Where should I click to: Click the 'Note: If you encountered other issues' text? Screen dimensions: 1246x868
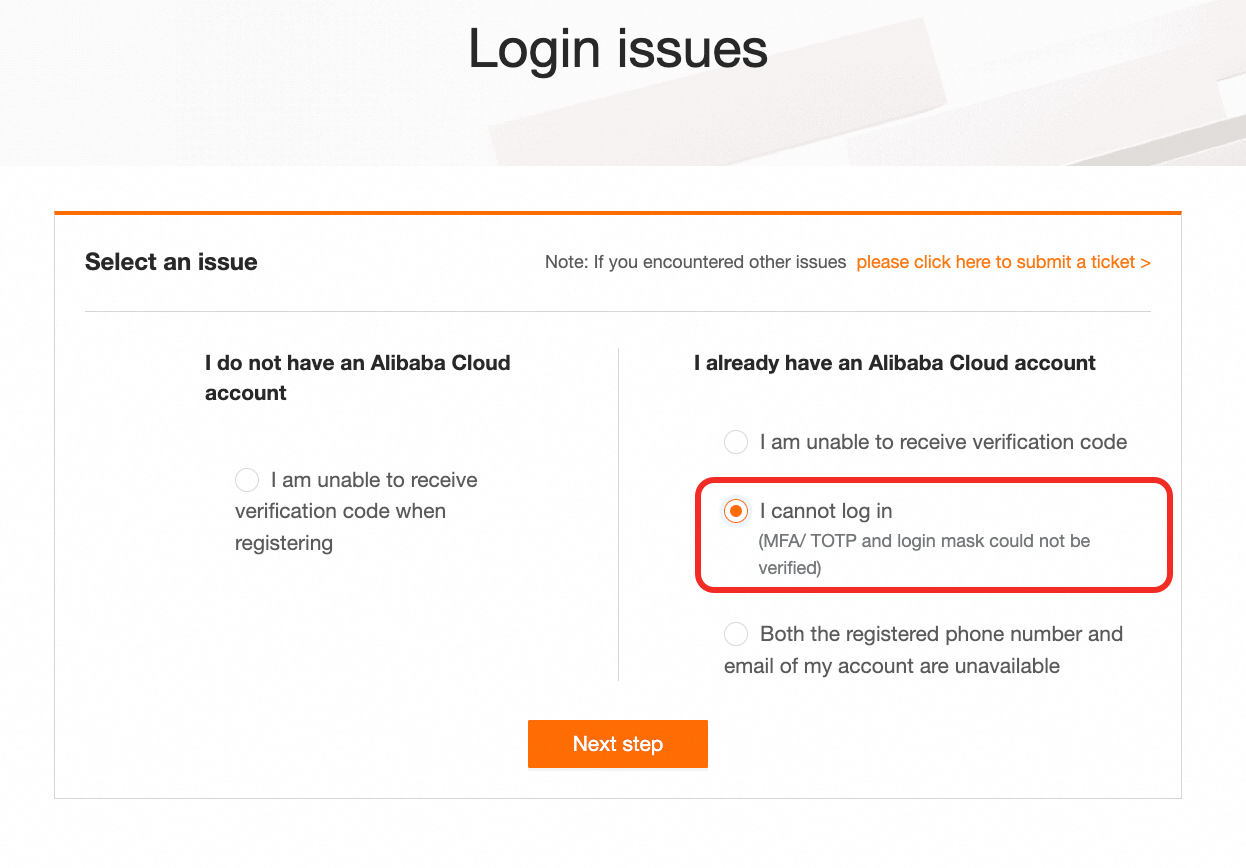[x=695, y=262]
